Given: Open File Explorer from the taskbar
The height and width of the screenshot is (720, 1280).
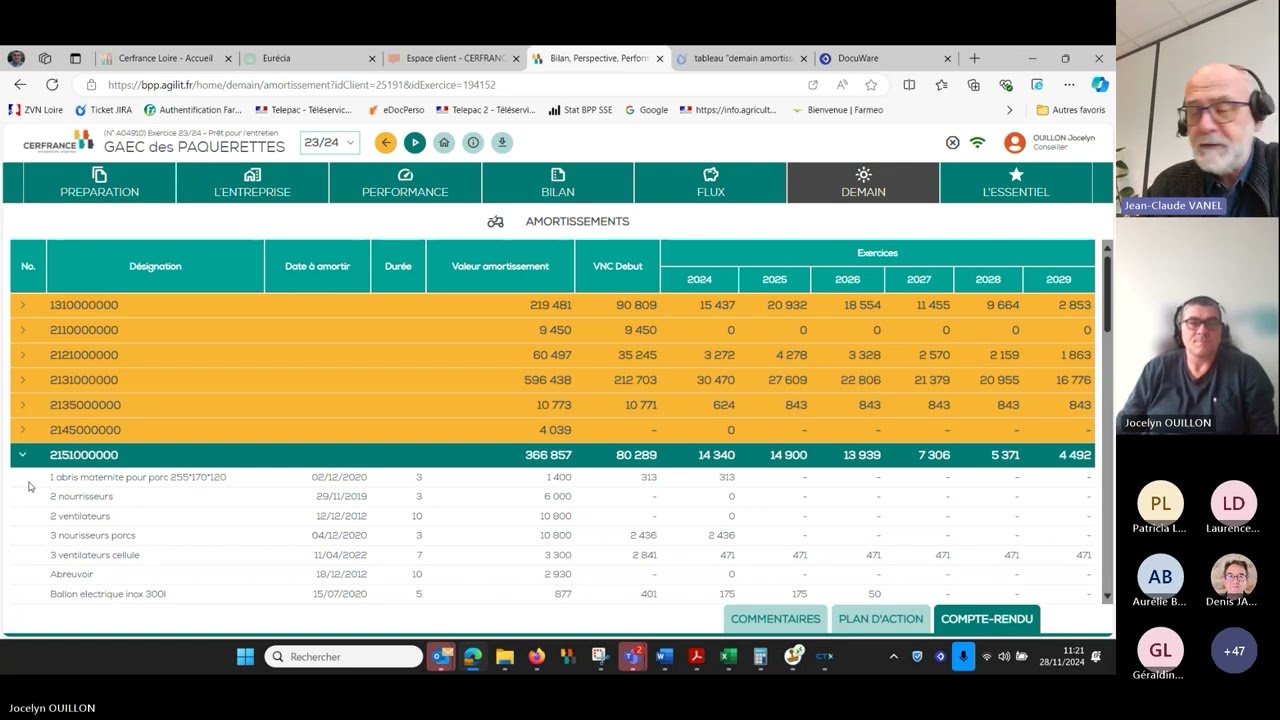Looking at the screenshot, I should click(505, 657).
